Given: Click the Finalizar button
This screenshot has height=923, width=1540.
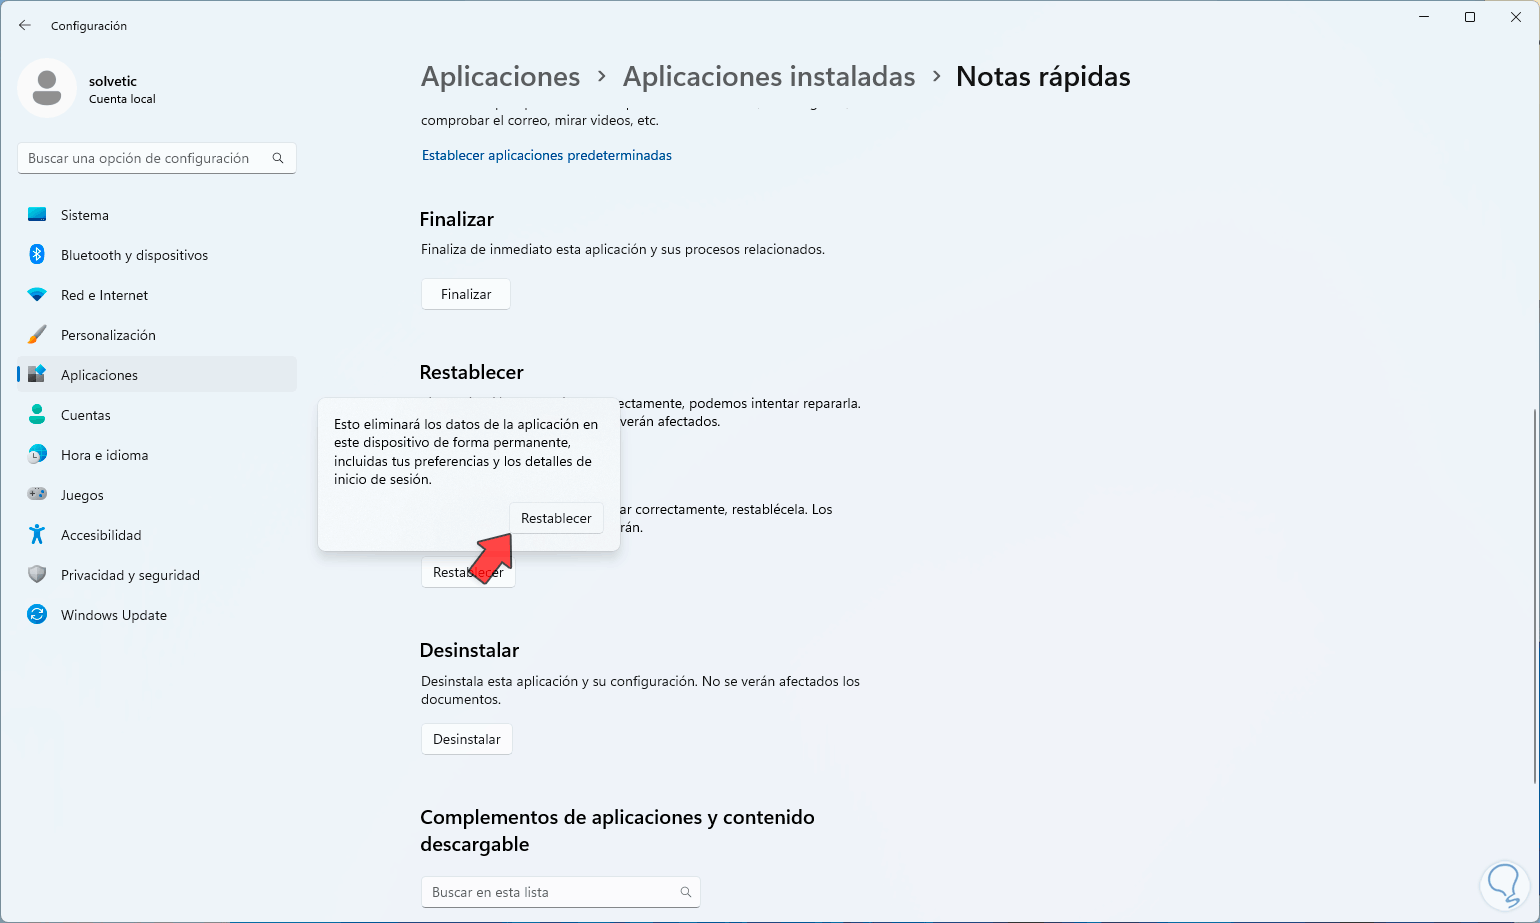Looking at the screenshot, I should tap(466, 294).
